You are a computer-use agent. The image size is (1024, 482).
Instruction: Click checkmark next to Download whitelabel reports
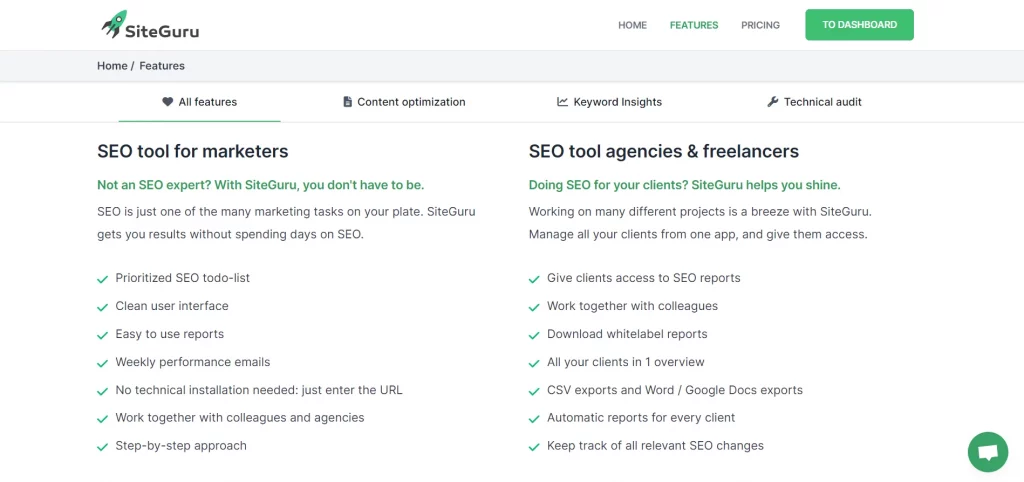[534, 335]
